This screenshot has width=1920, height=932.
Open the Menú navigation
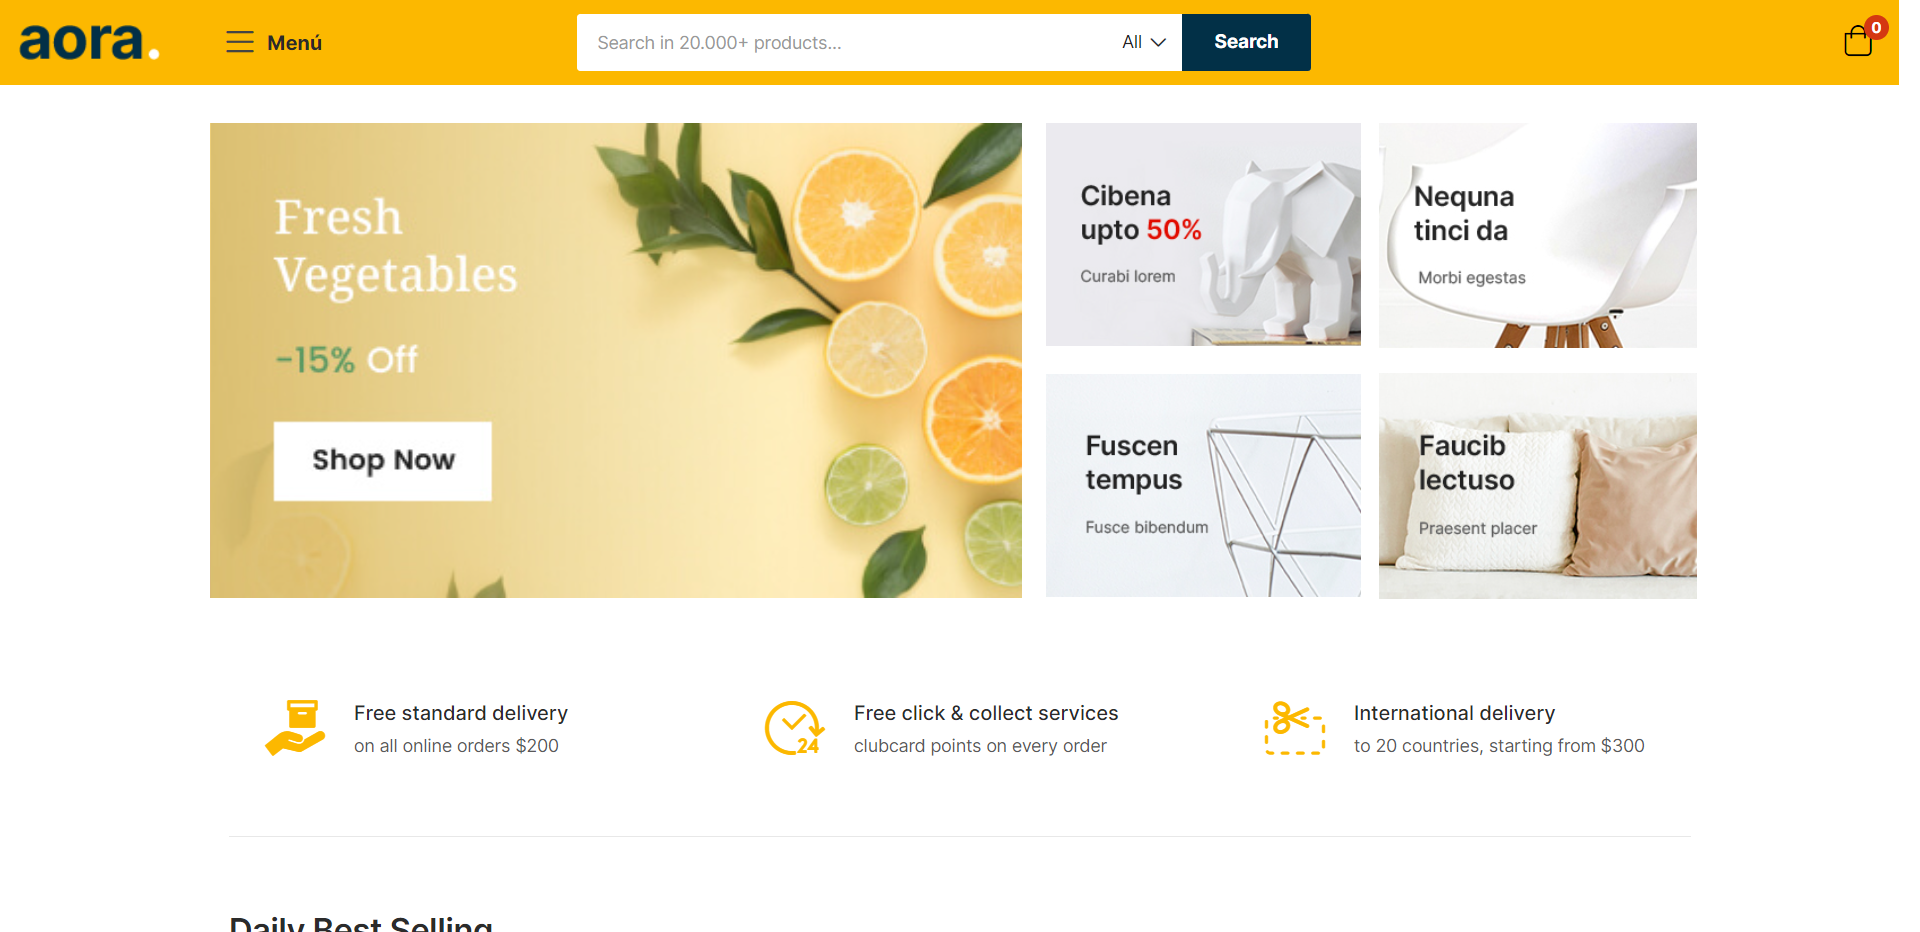tap(274, 42)
